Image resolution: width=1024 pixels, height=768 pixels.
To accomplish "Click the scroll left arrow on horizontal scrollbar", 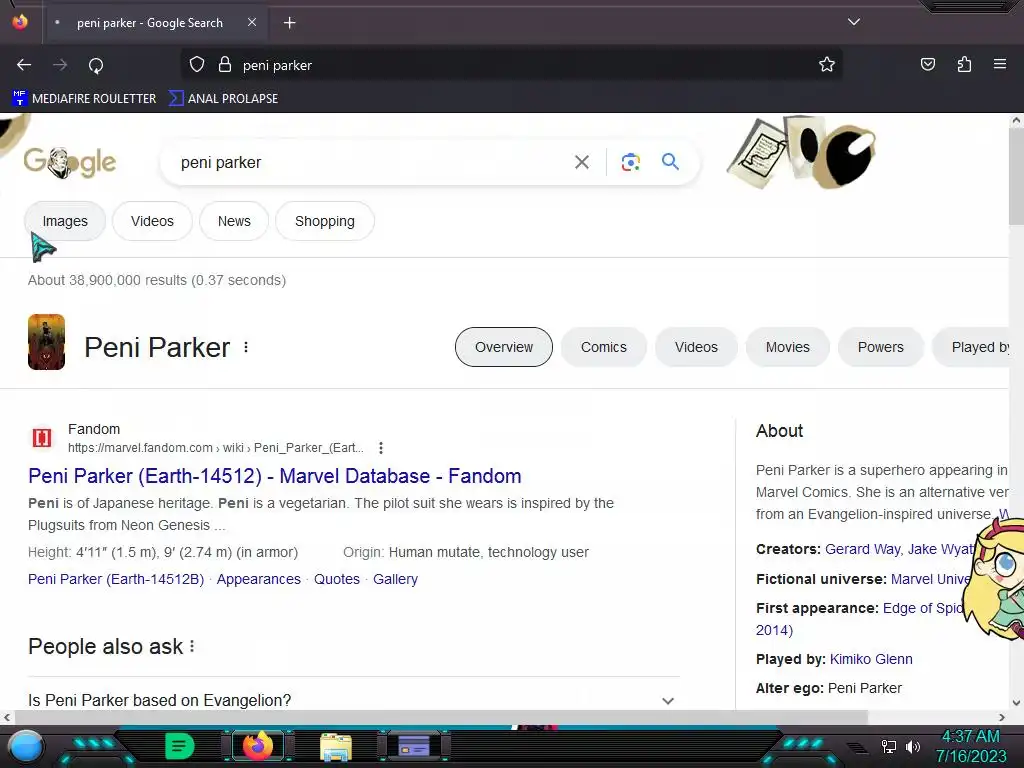I will click(x=7, y=718).
